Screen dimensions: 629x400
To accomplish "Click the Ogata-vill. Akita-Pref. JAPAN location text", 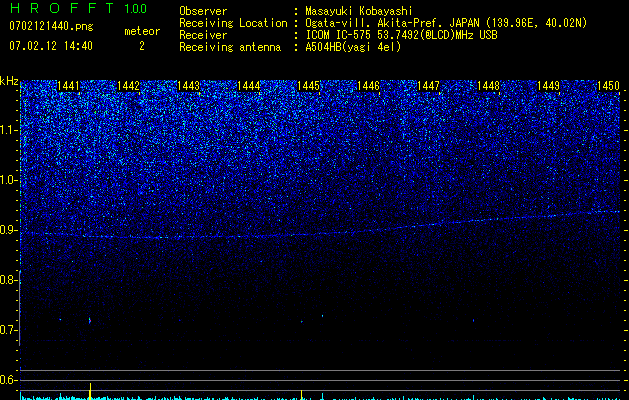I will [x=446, y=23].
